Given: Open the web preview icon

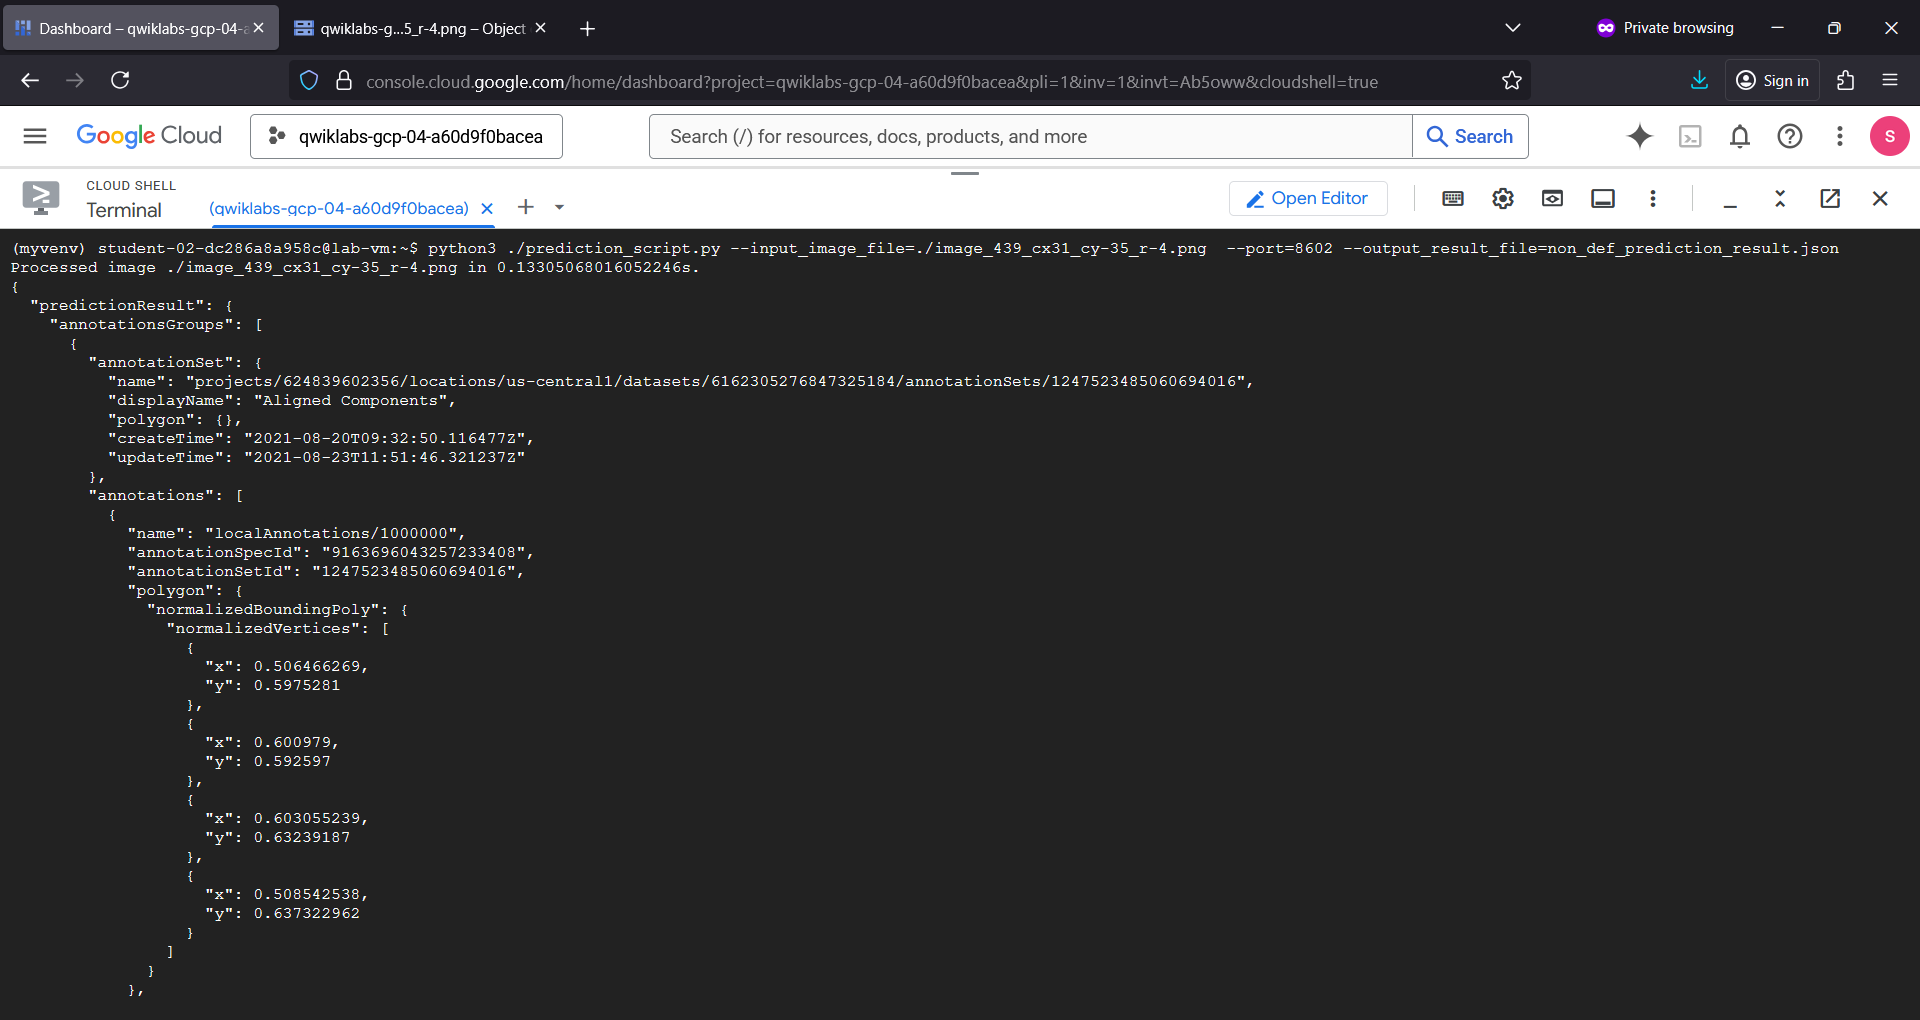Looking at the screenshot, I should 1552,198.
